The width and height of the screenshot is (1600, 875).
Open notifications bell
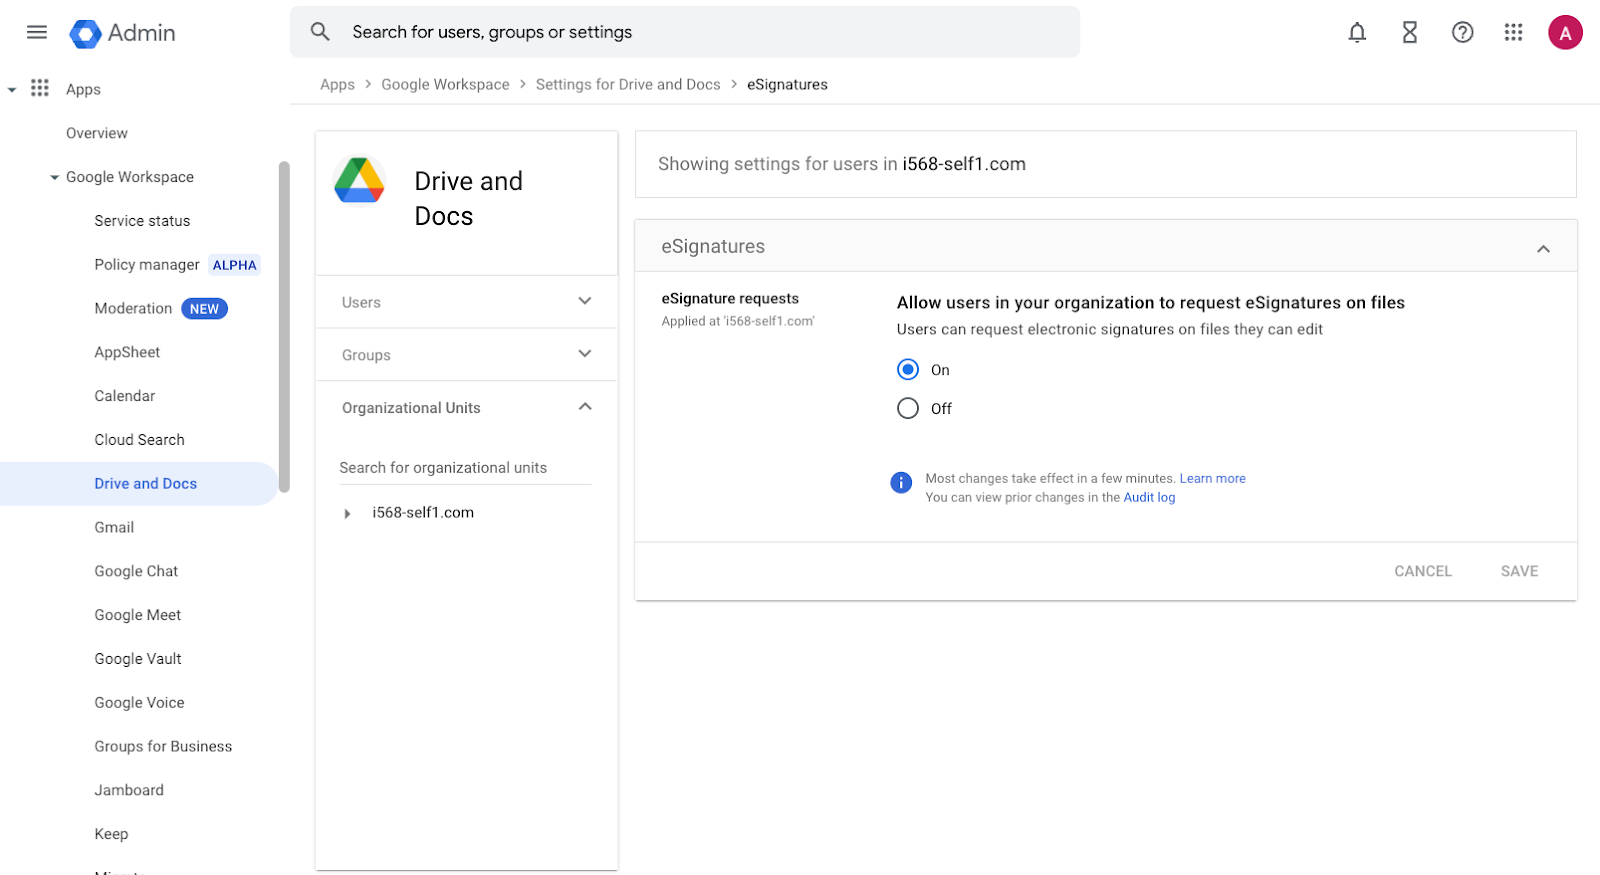tap(1357, 33)
